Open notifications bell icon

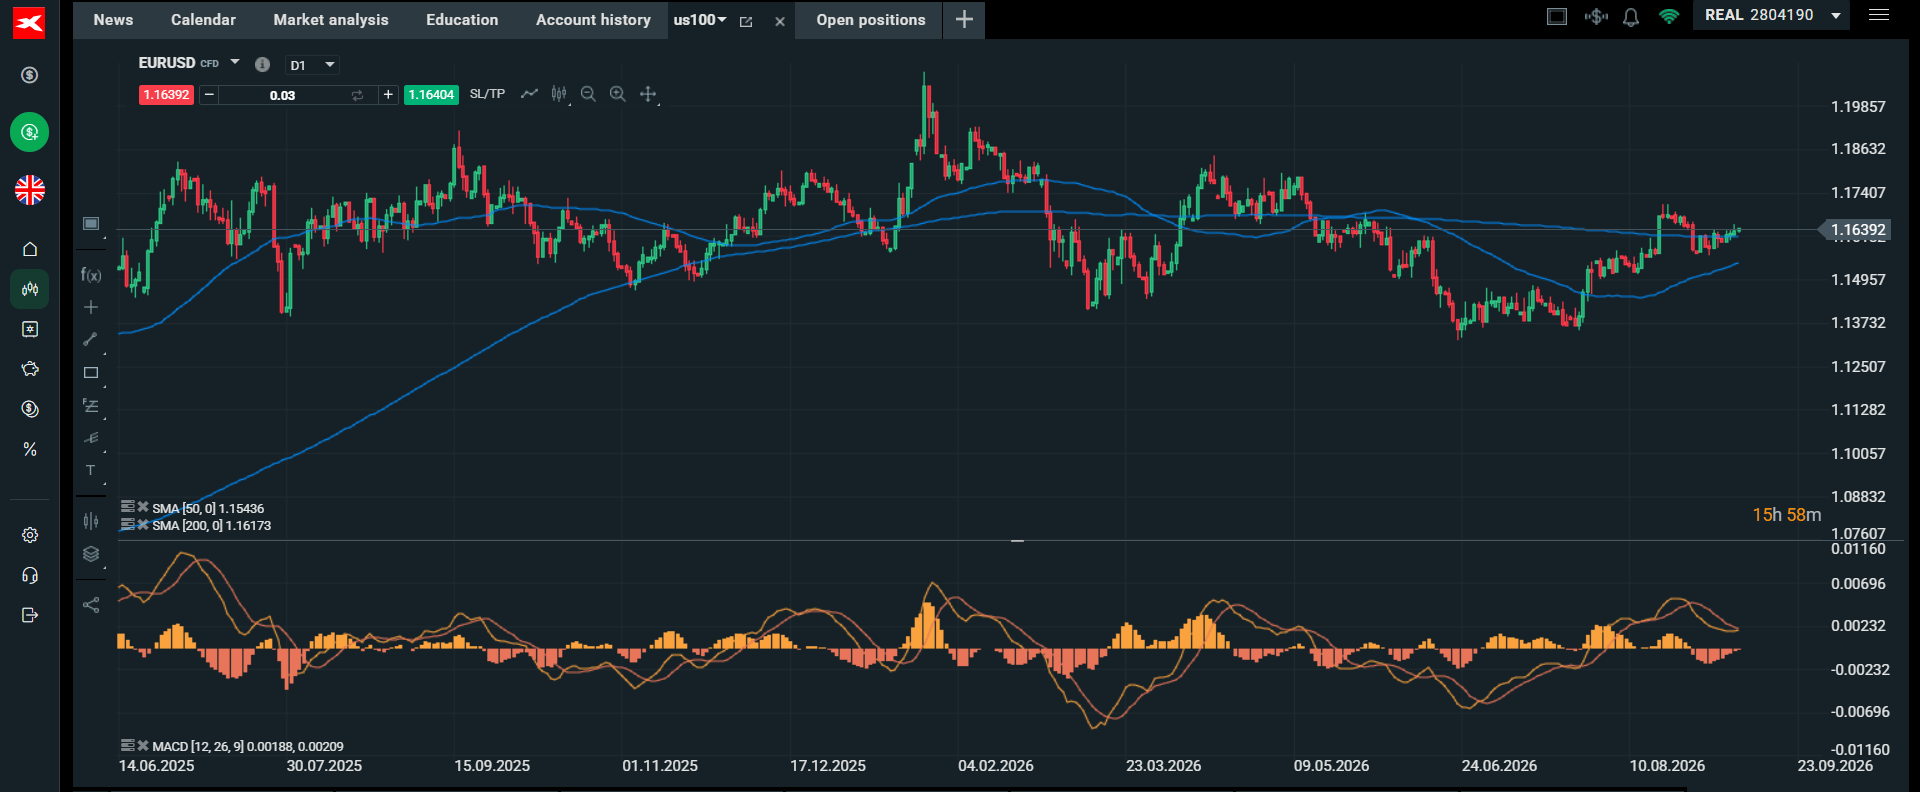1631,17
